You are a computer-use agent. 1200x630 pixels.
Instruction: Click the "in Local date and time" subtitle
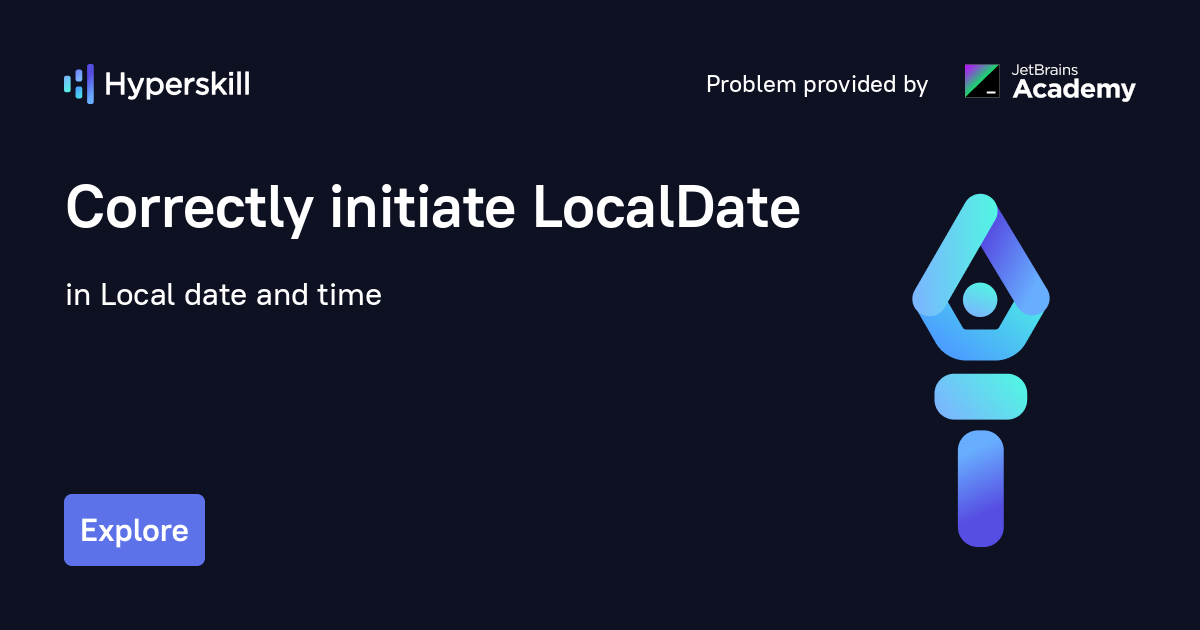point(223,296)
